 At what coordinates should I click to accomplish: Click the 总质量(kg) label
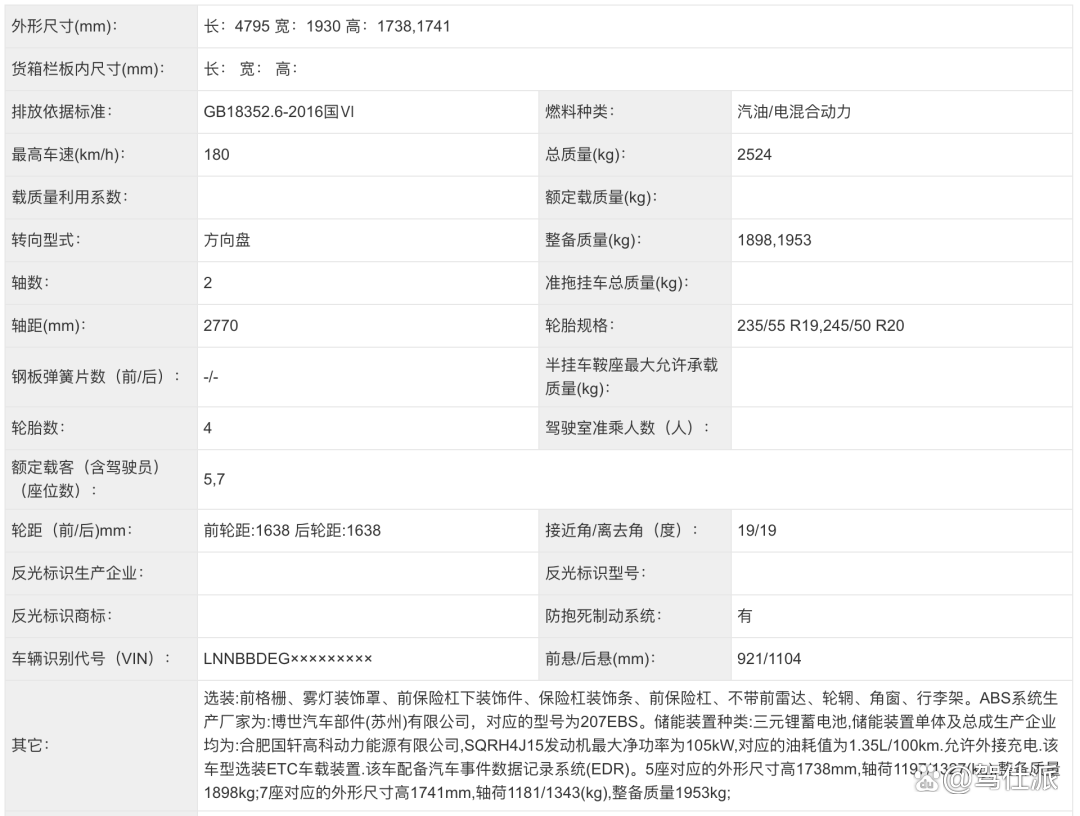(x=585, y=154)
